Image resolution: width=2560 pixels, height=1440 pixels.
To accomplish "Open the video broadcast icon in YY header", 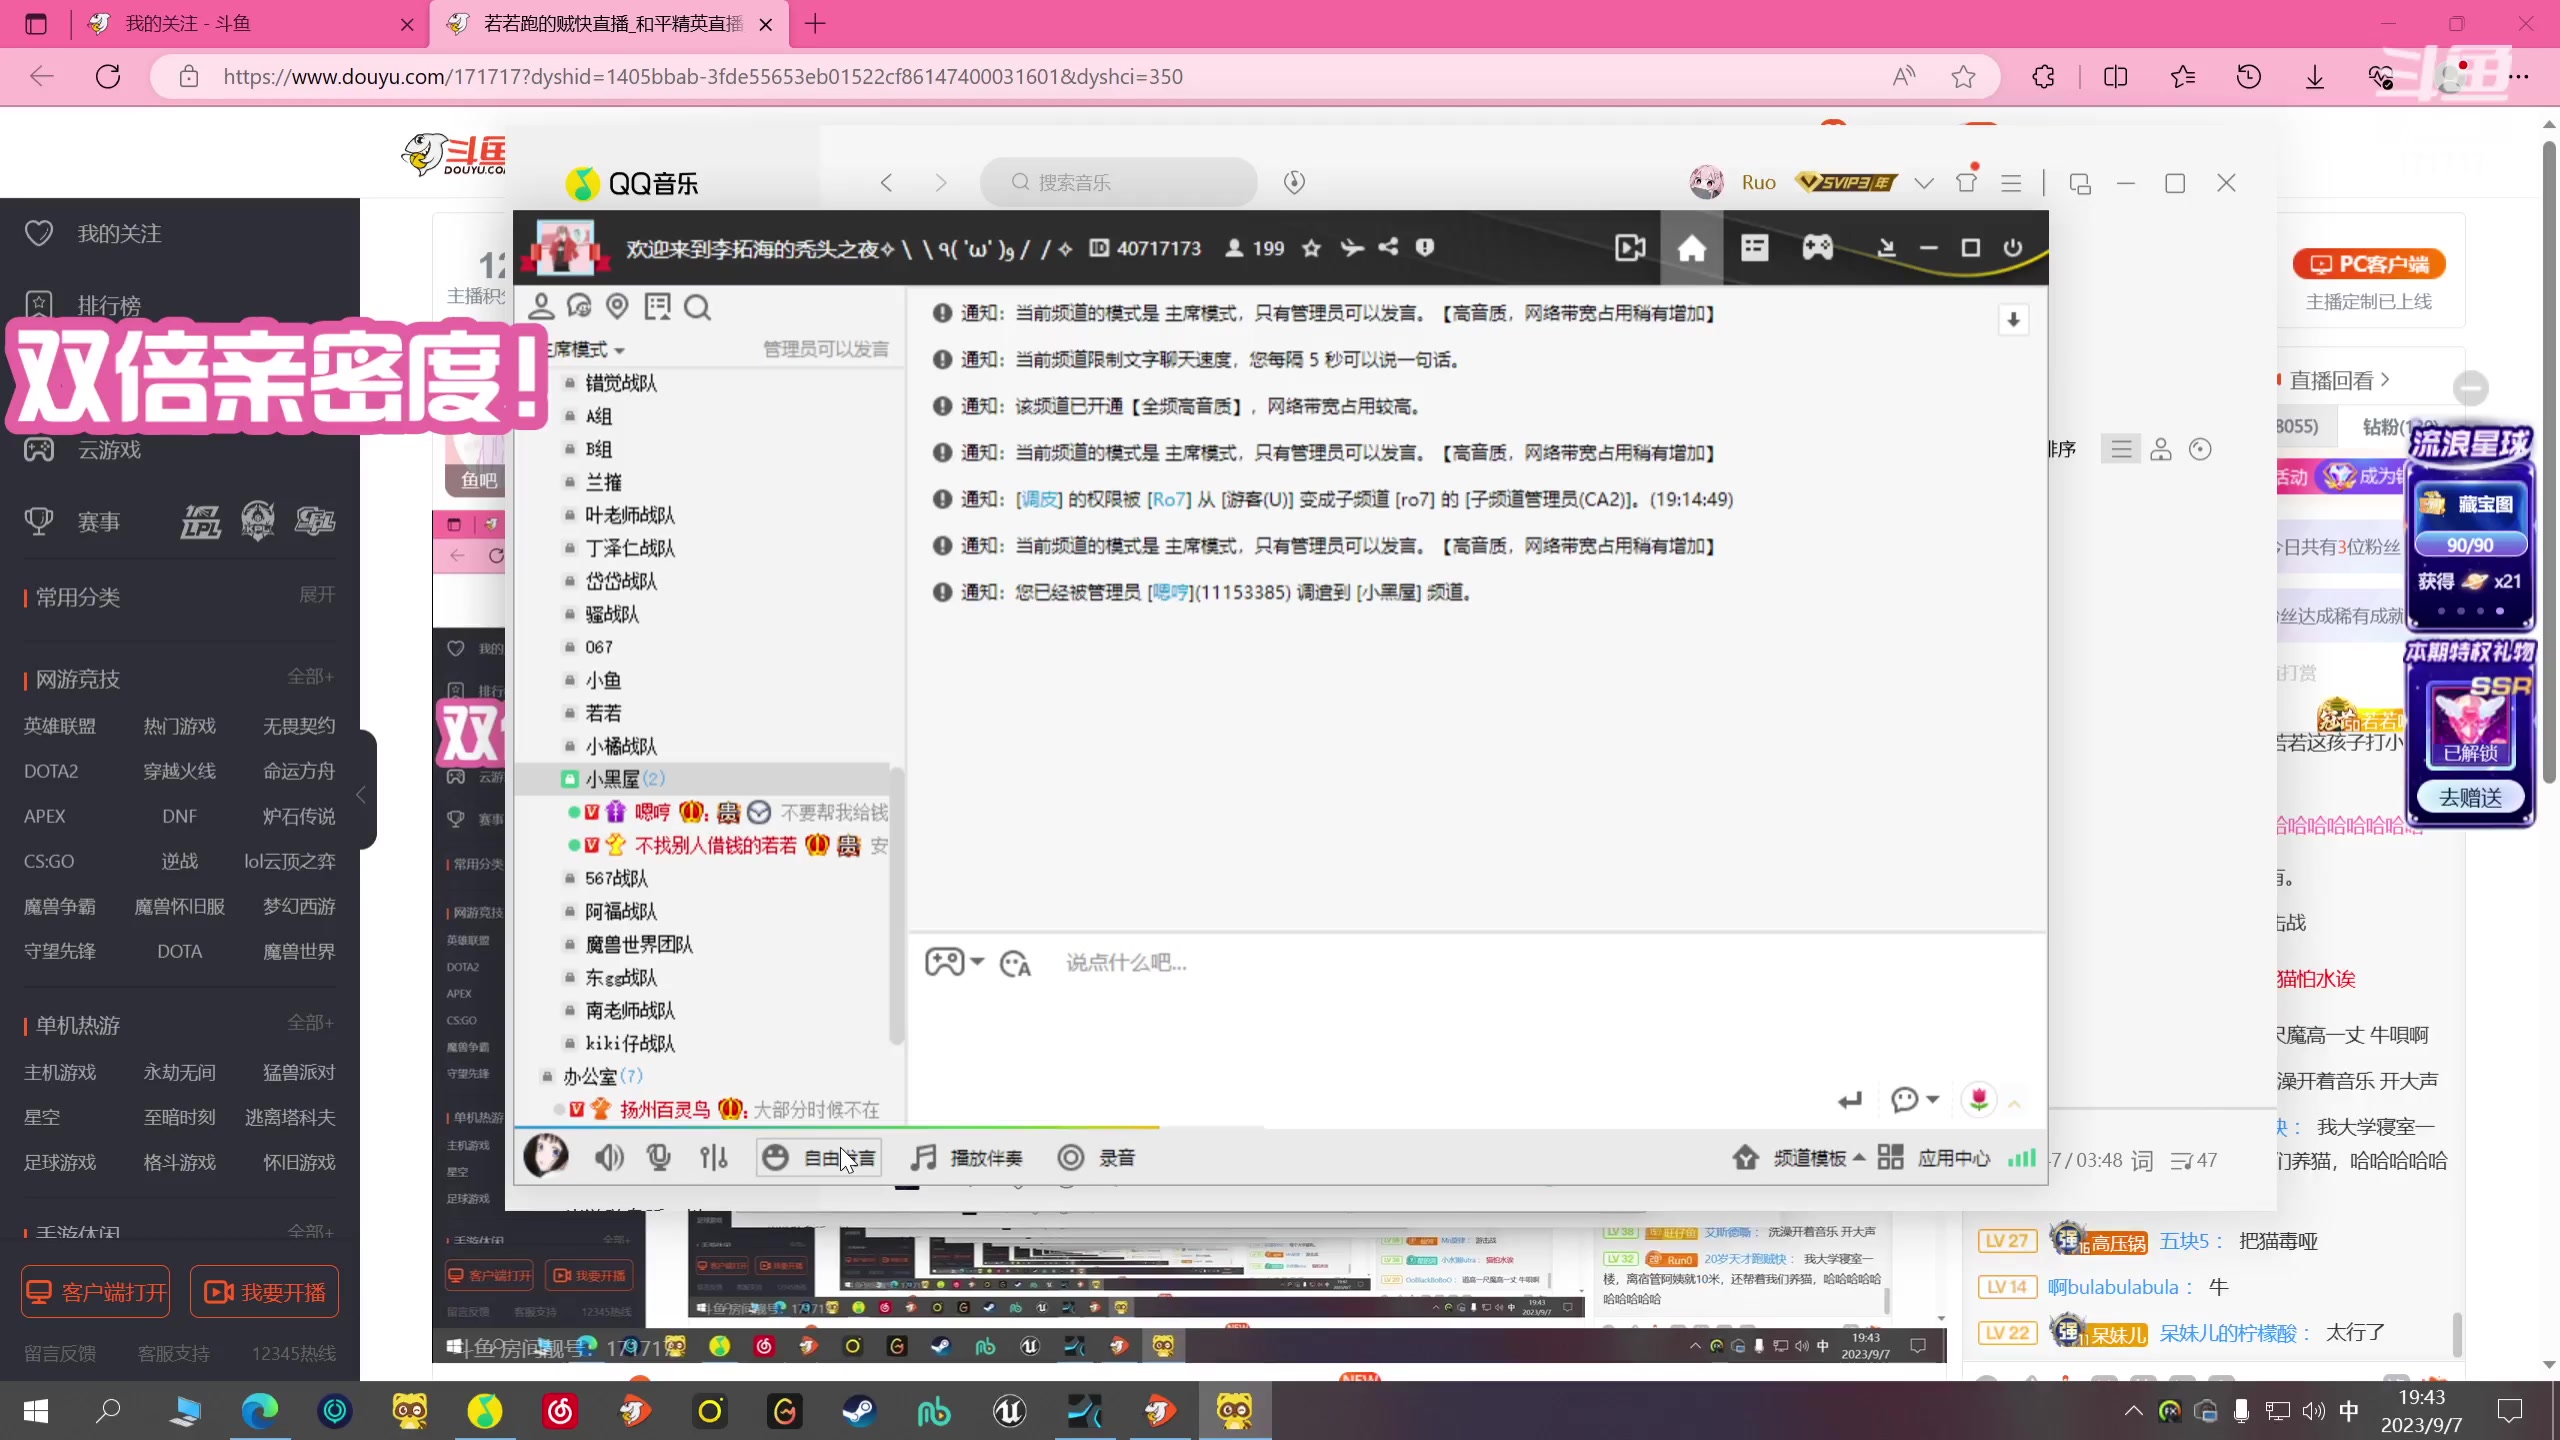I will tap(1630, 248).
